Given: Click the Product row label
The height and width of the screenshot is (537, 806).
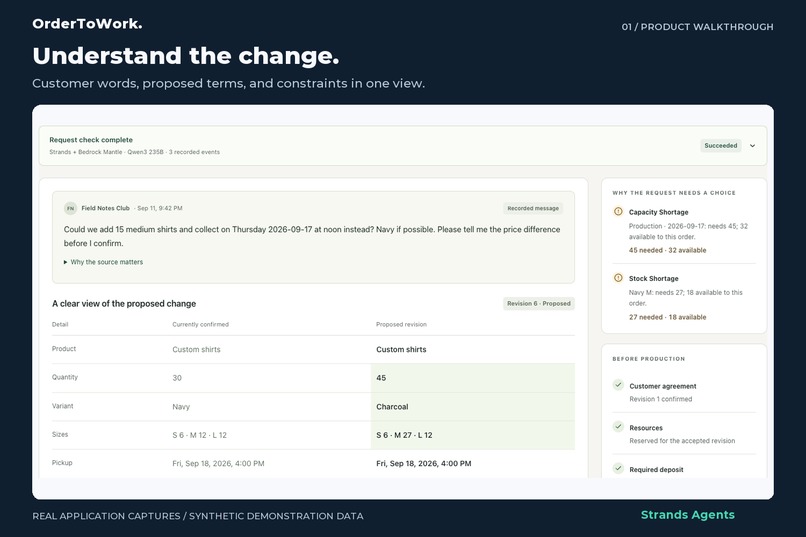Looking at the screenshot, I should pyautogui.click(x=64, y=348).
